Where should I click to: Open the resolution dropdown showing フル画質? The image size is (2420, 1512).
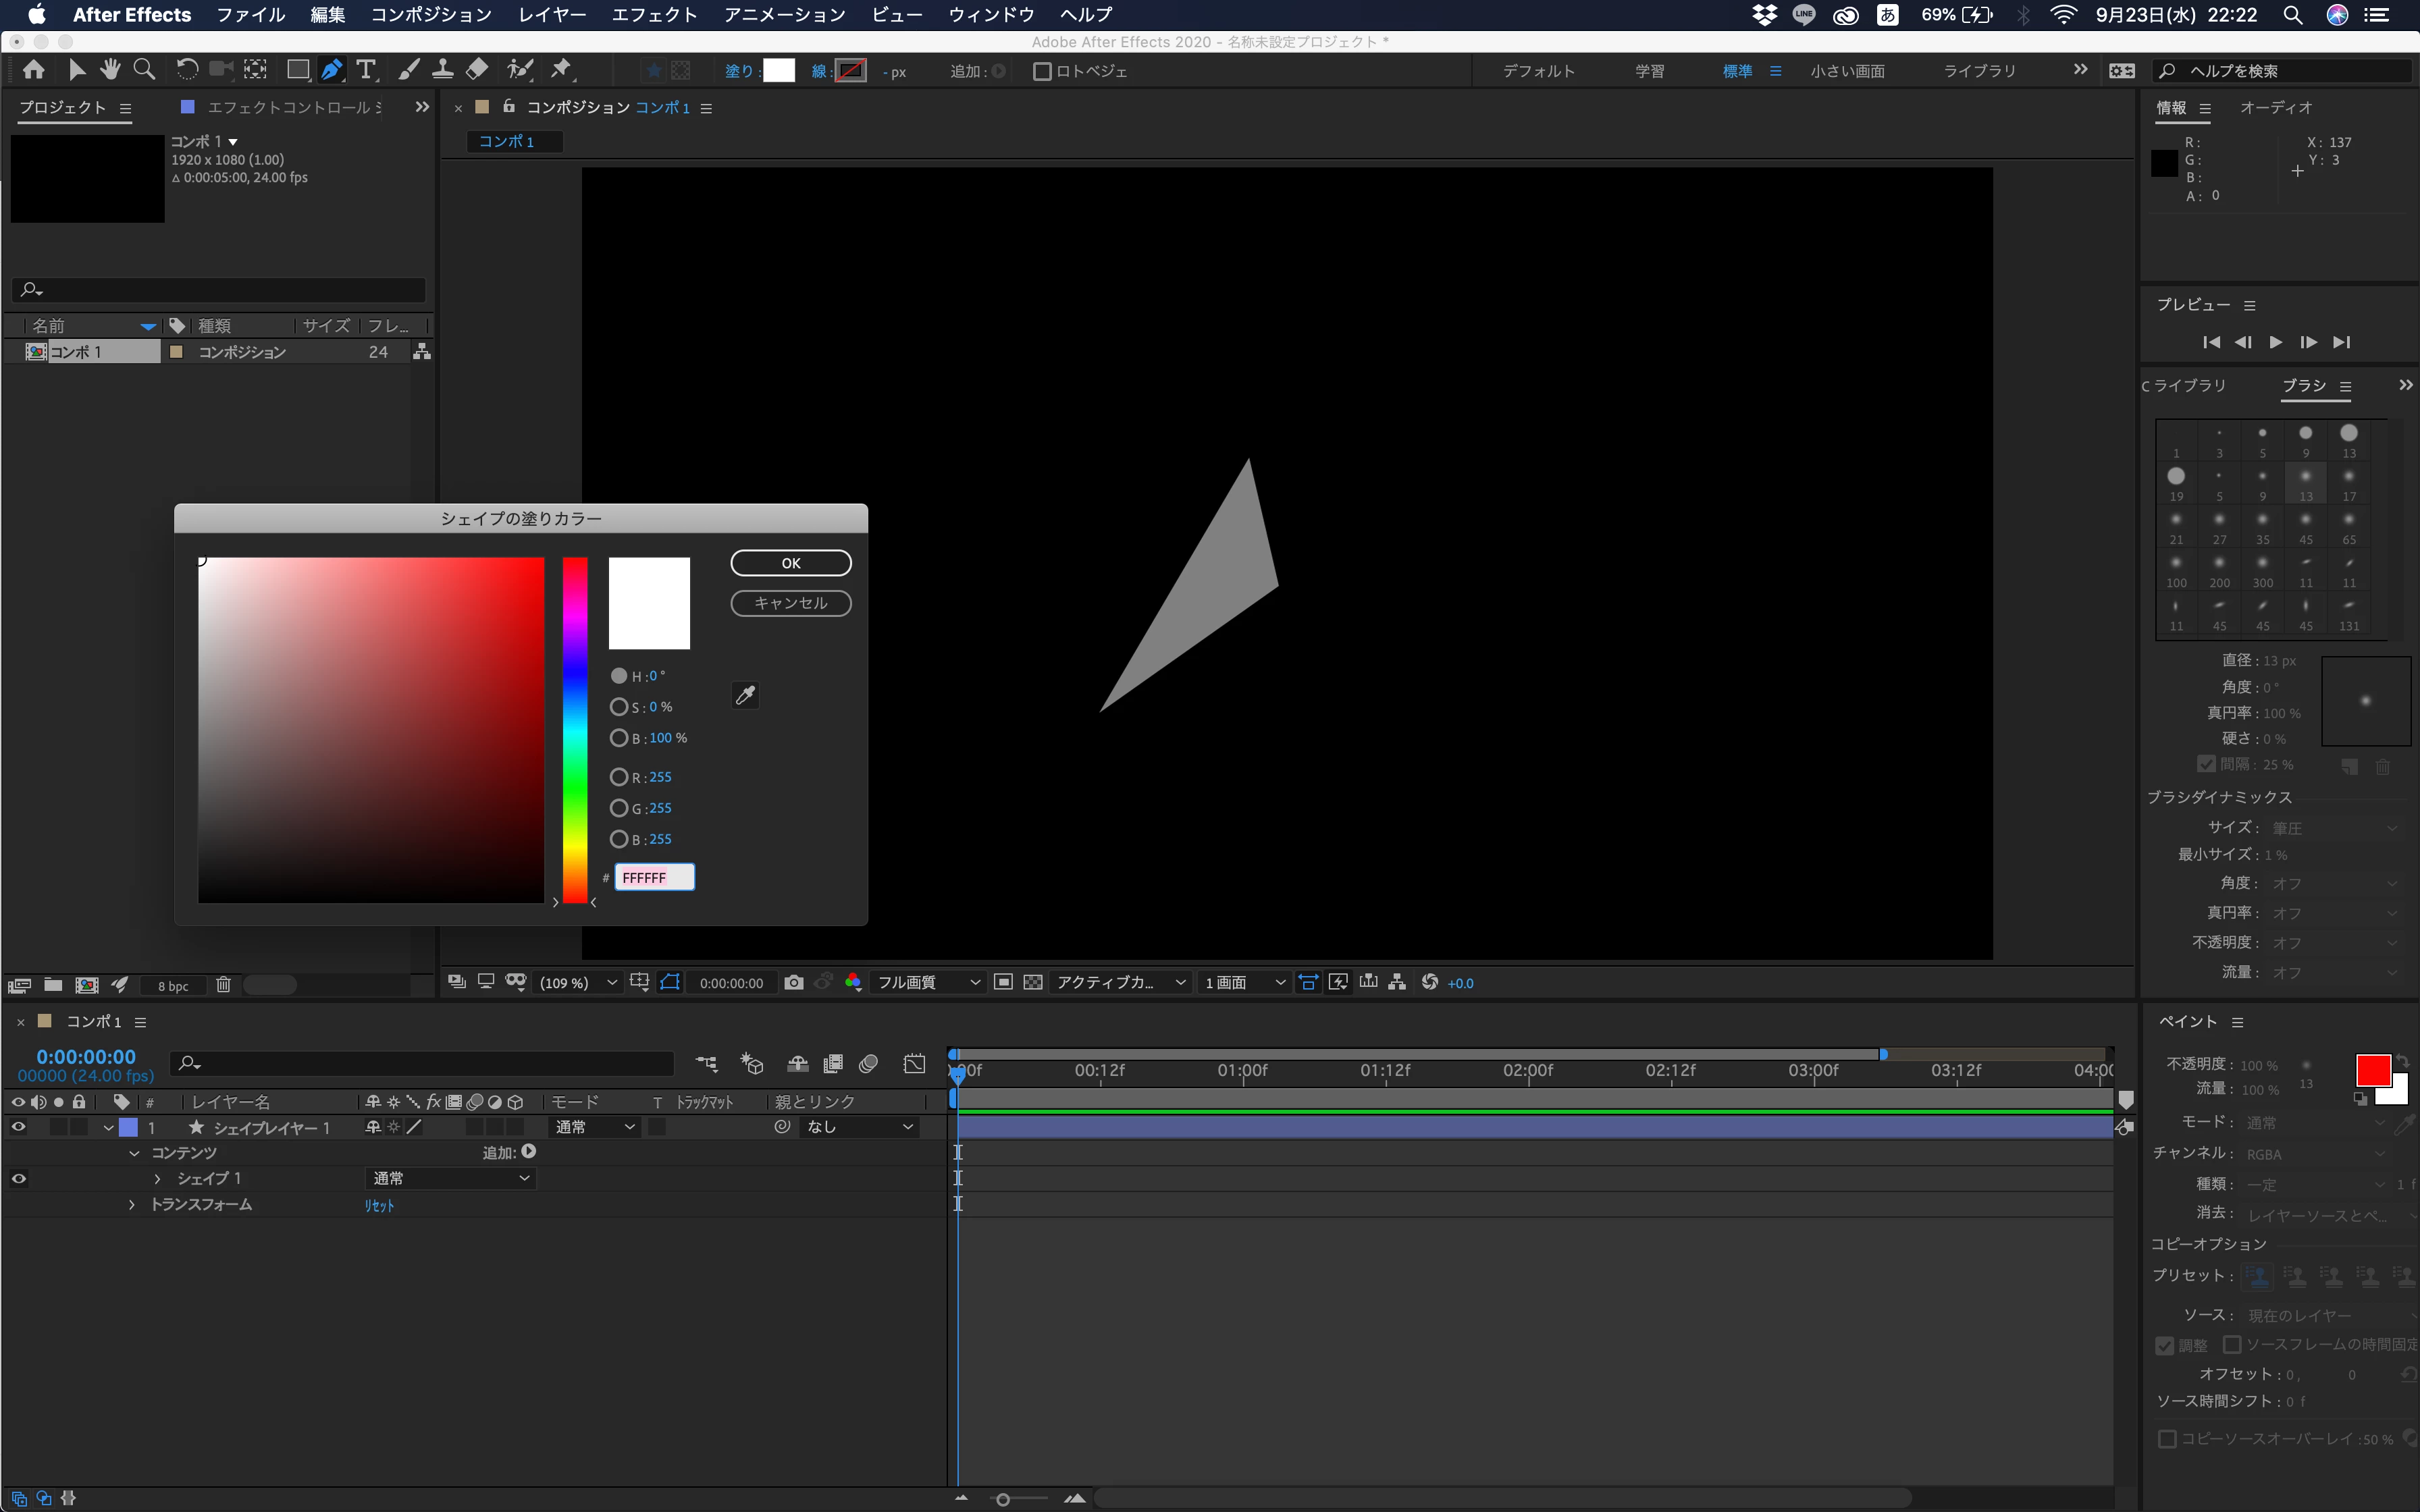pyautogui.click(x=927, y=983)
